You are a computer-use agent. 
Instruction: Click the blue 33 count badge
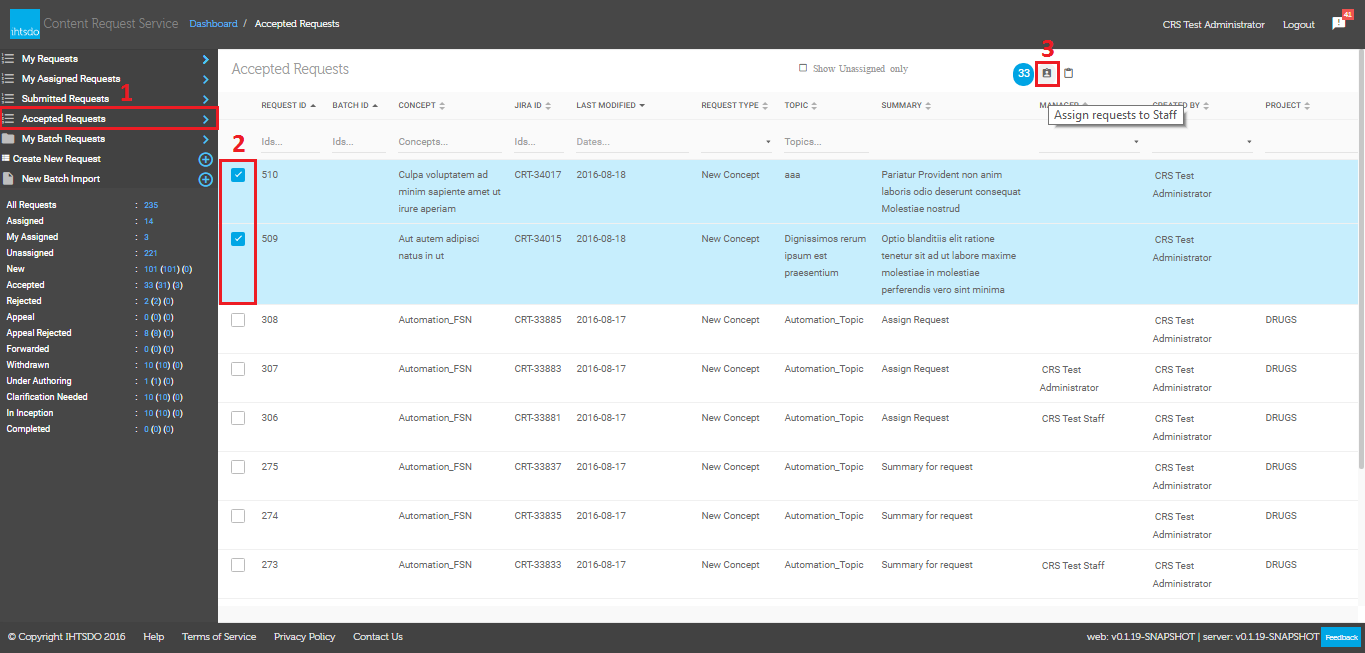(x=1023, y=73)
